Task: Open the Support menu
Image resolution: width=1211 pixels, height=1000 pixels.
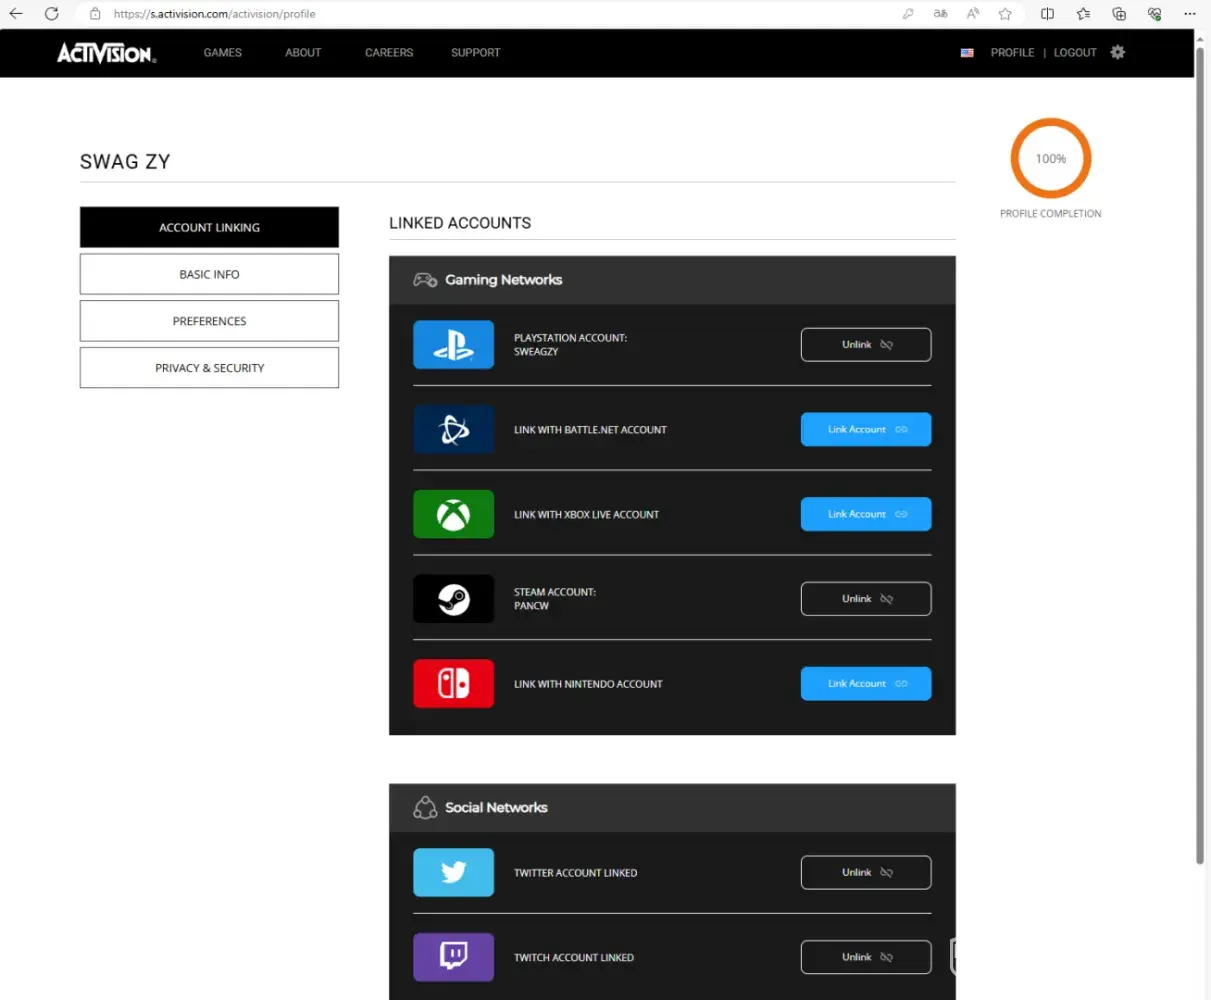Action: pos(475,53)
